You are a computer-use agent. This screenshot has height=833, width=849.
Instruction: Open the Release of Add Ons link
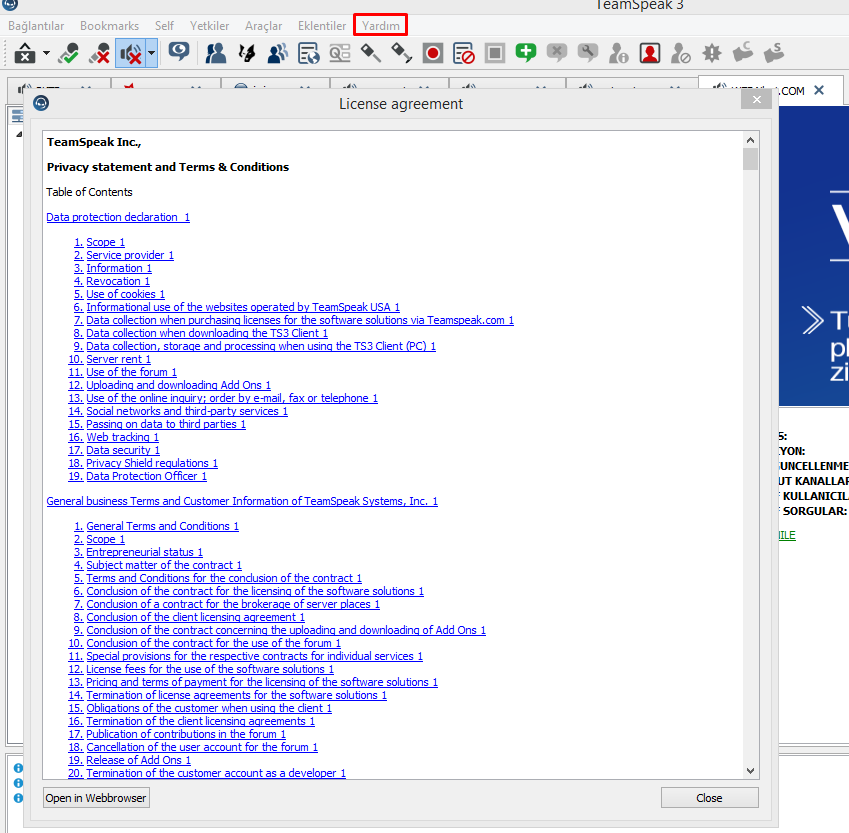(139, 760)
